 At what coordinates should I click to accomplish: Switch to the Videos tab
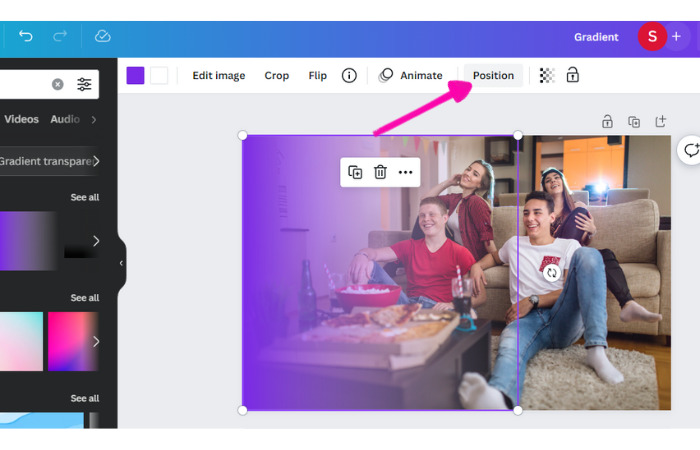pyautogui.click(x=21, y=119)
